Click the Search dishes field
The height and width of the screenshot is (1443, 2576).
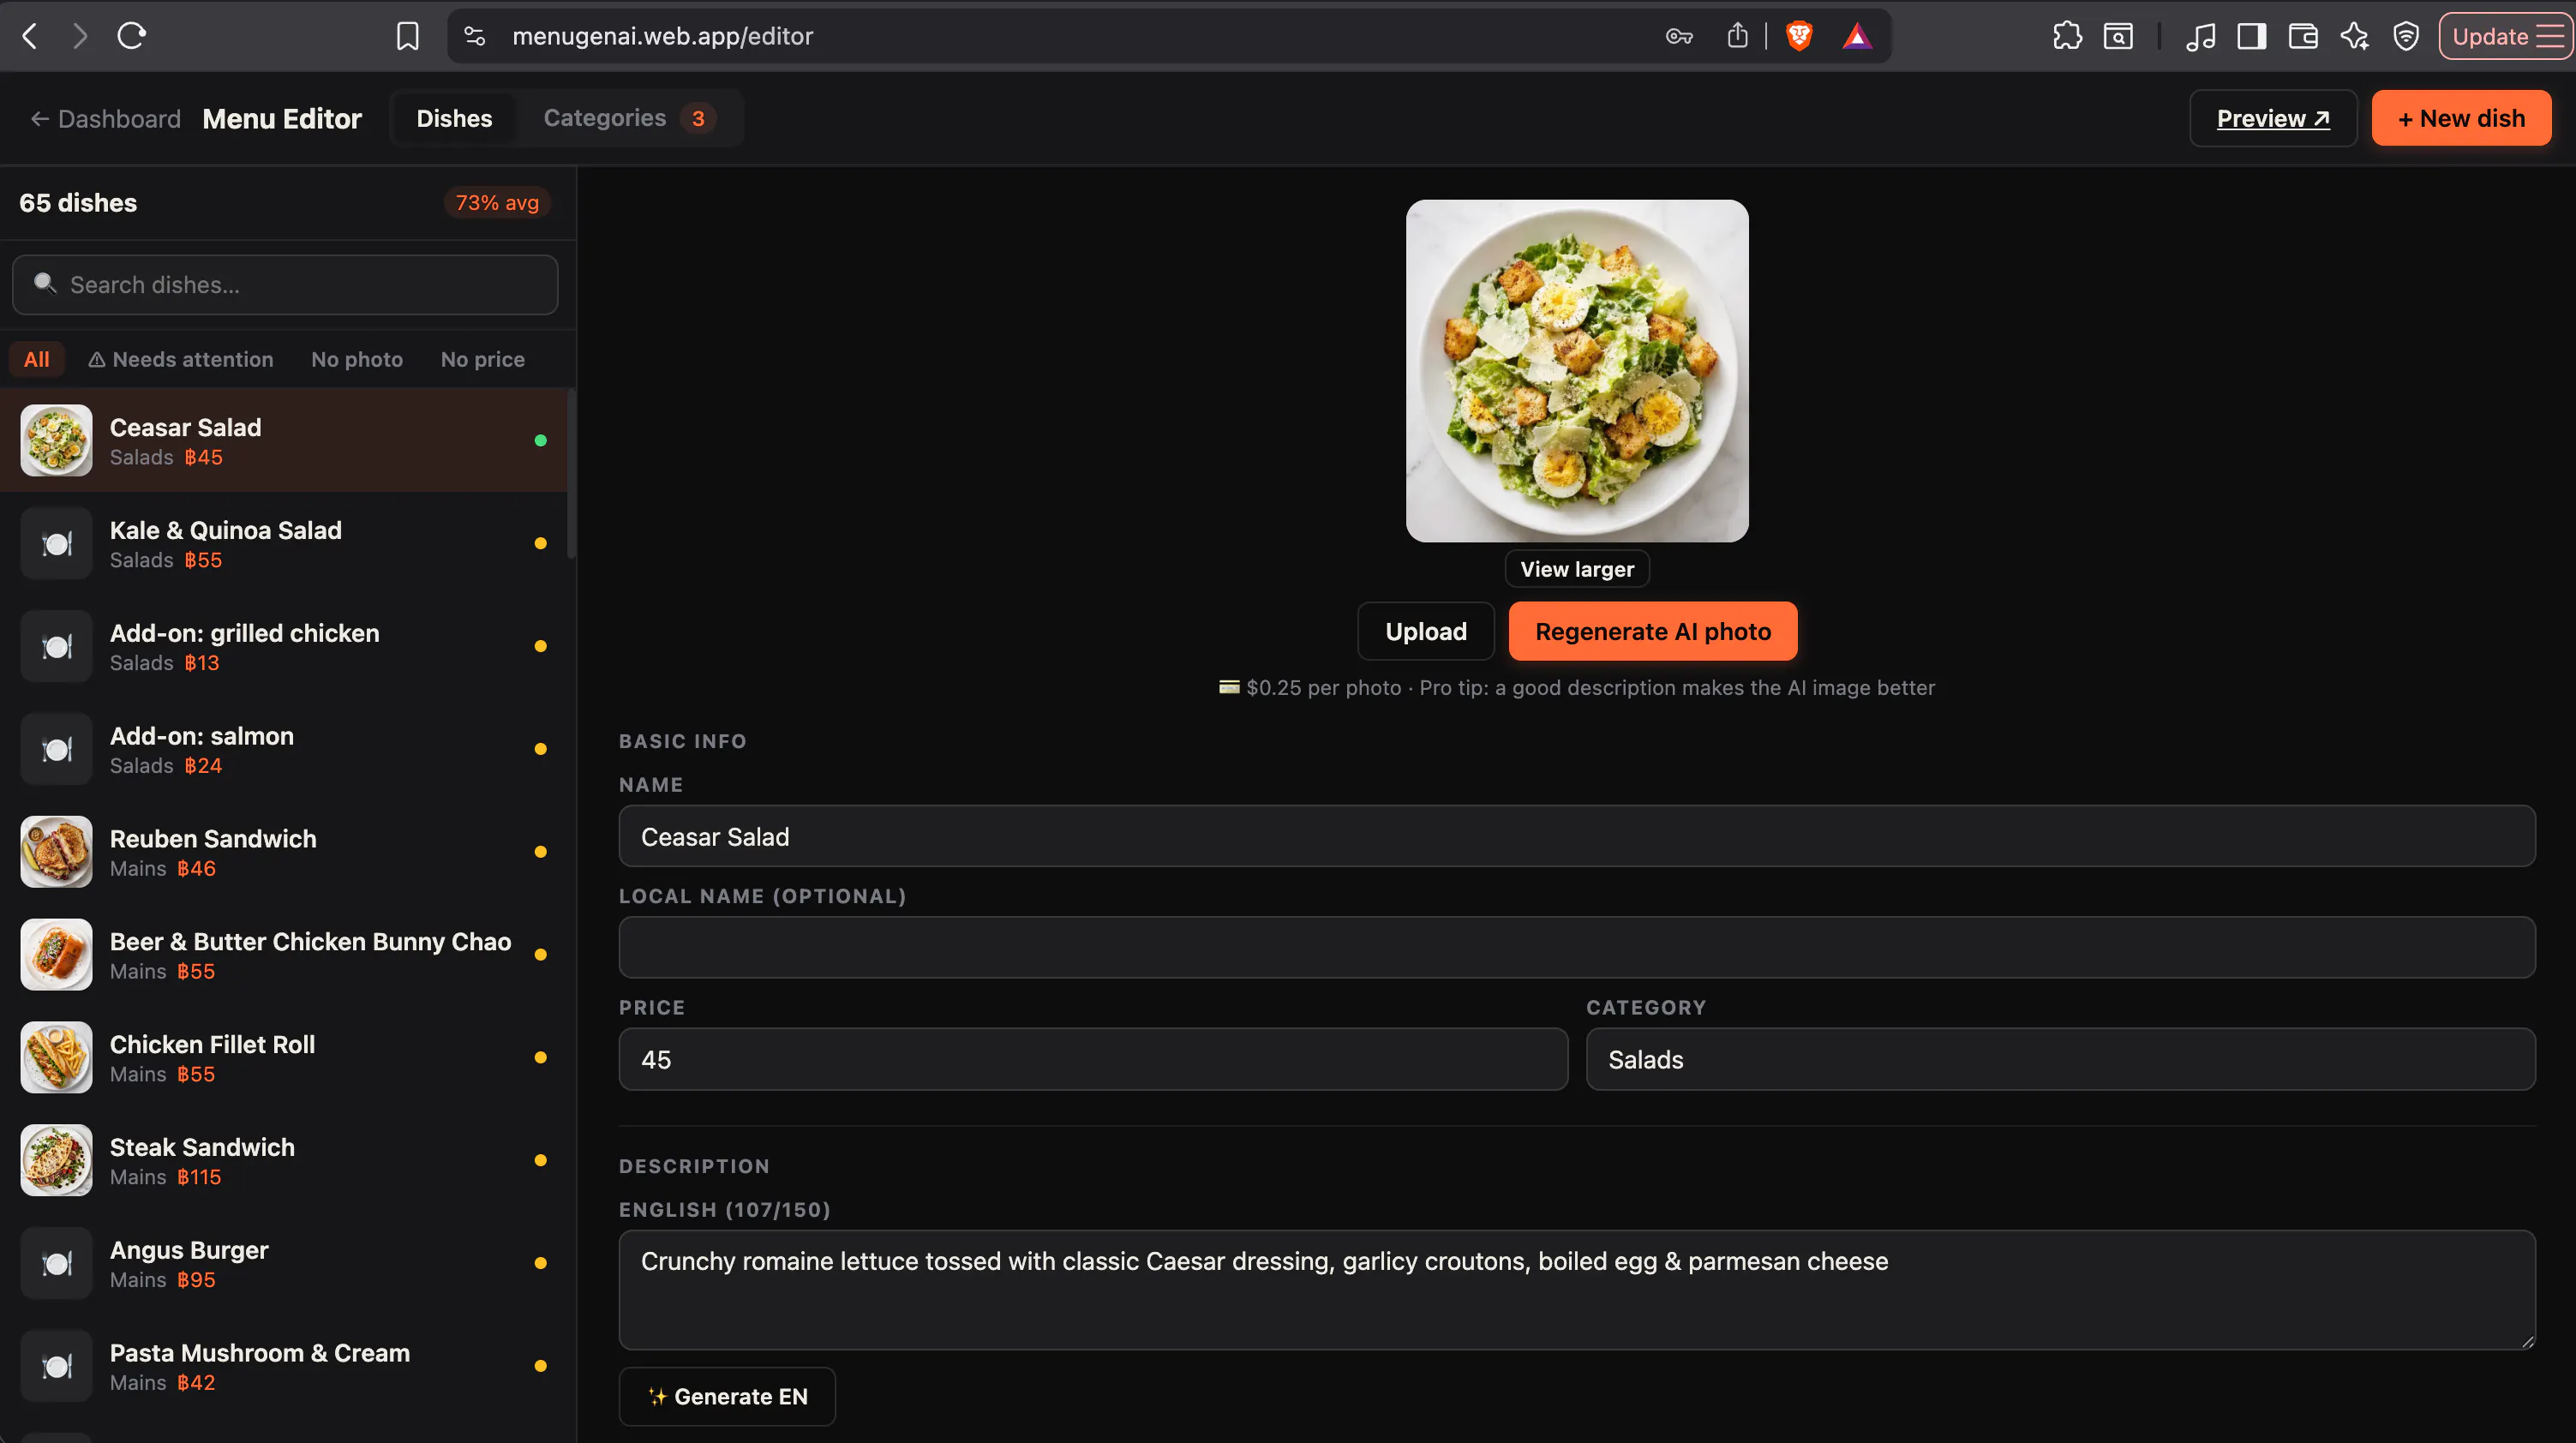[285, 285]
